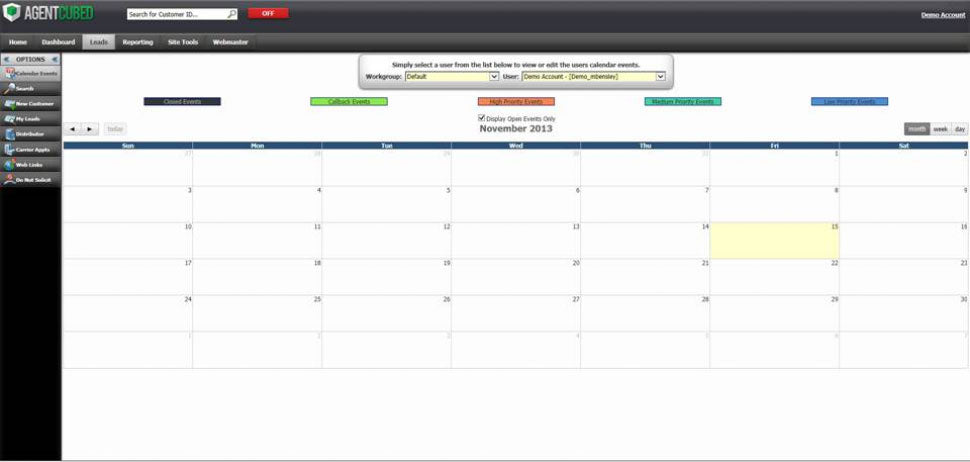Open the Do Not Solicit list

(x=31, y=179)
